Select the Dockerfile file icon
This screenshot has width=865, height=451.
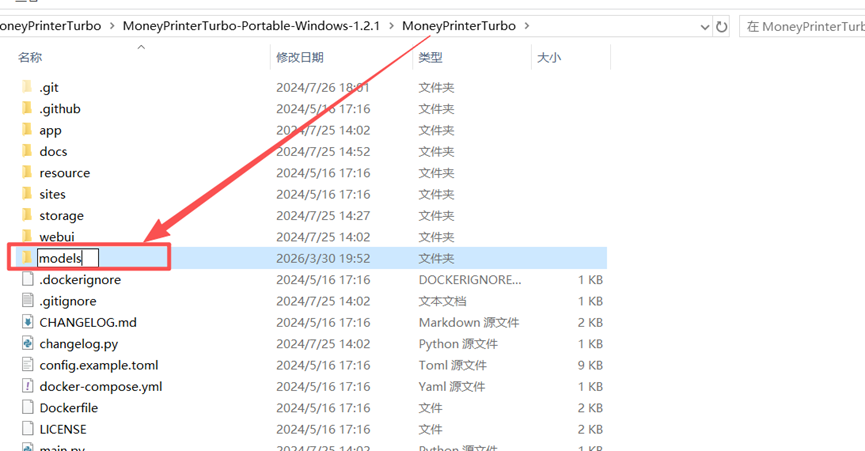coord(28,407)
